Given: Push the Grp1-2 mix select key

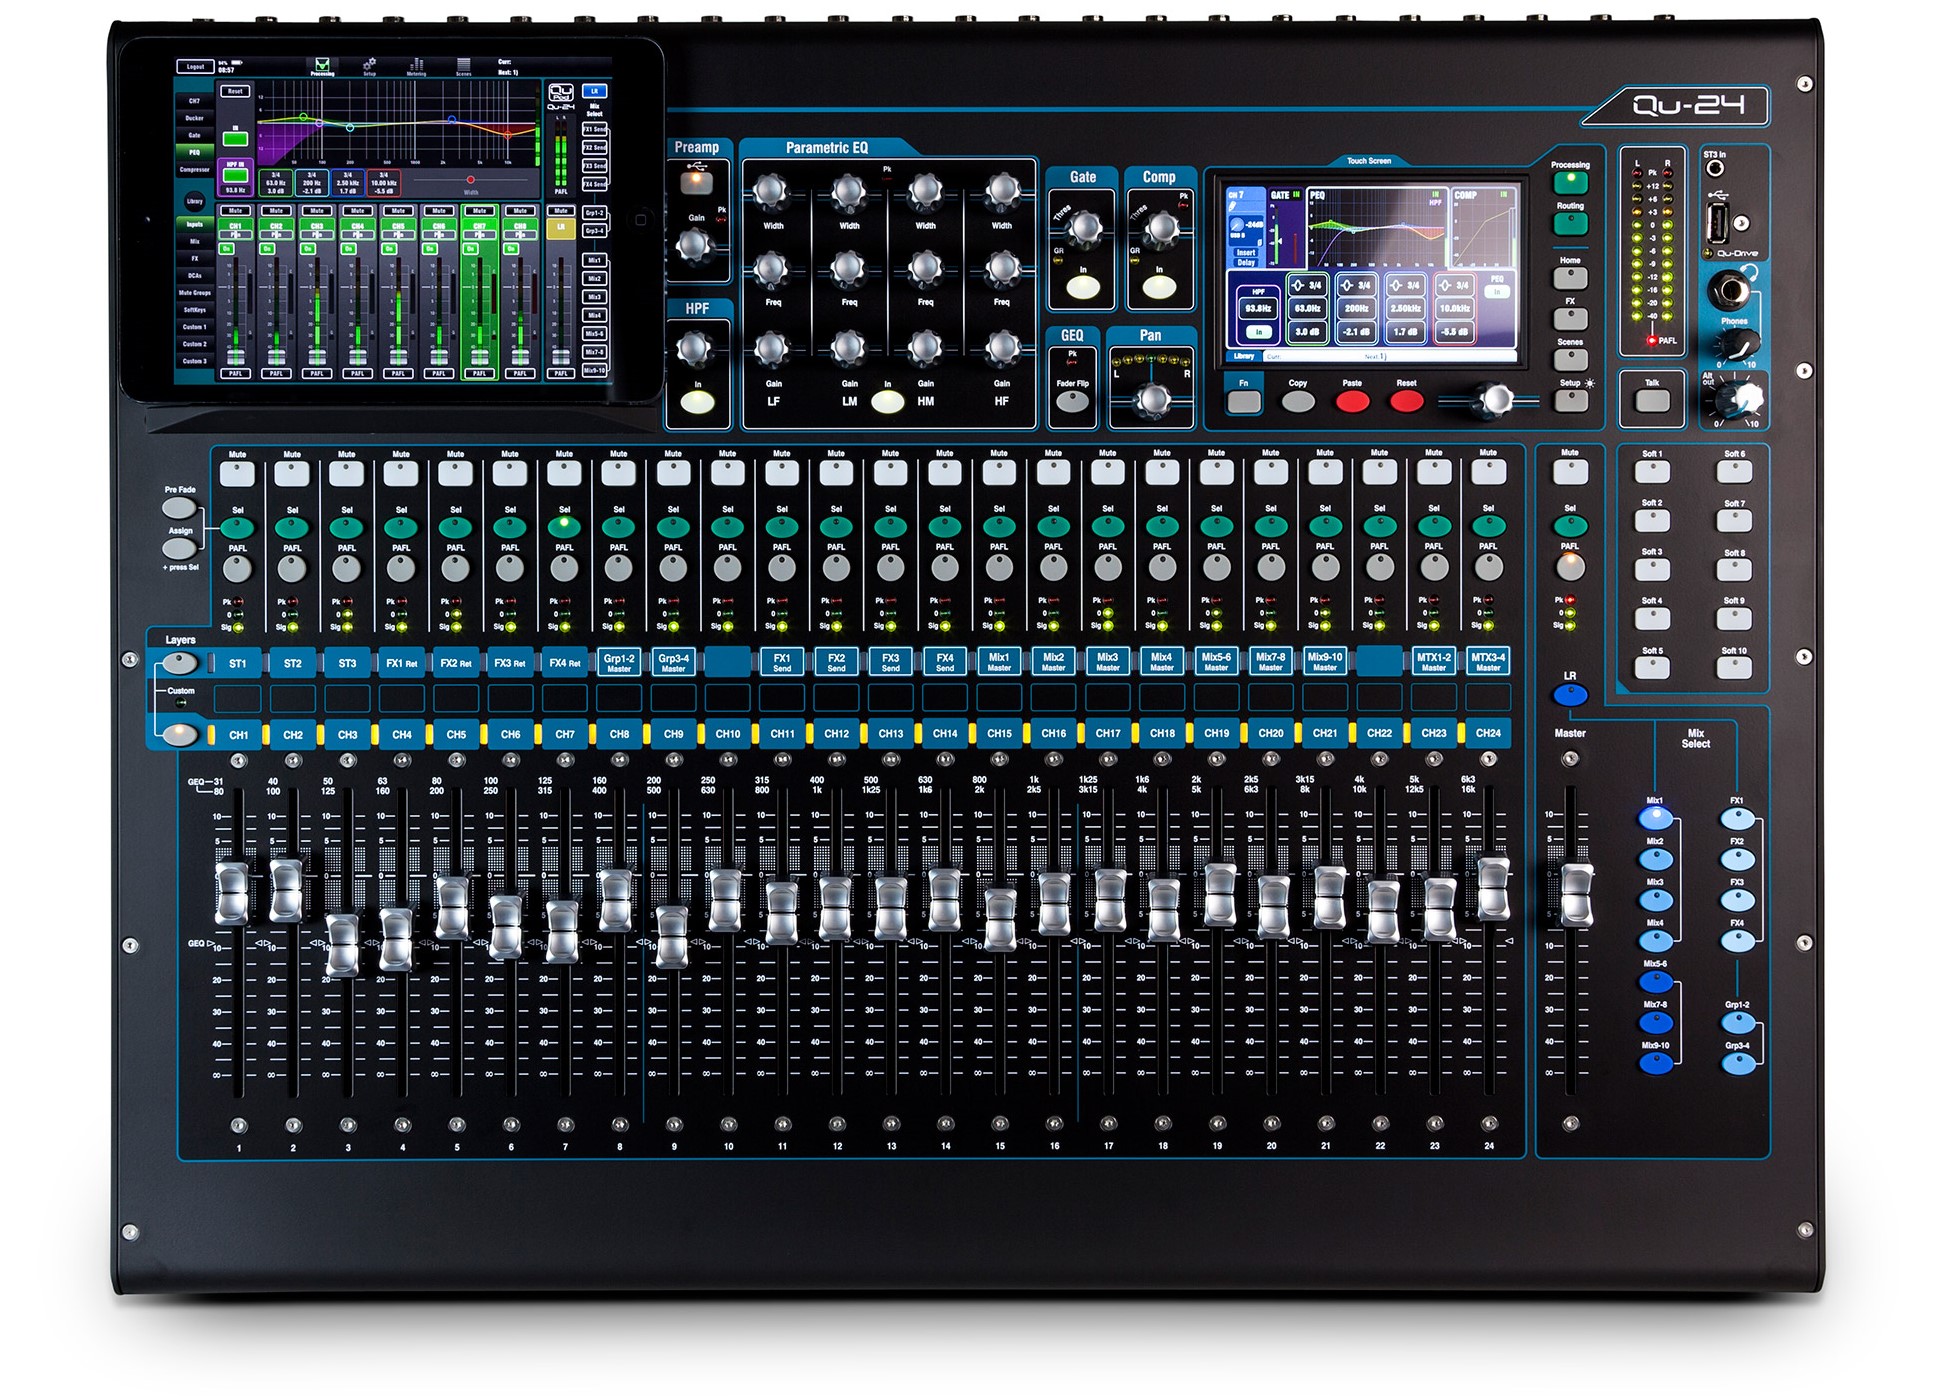Looking at the screenshot, I should point(1737,1022).
